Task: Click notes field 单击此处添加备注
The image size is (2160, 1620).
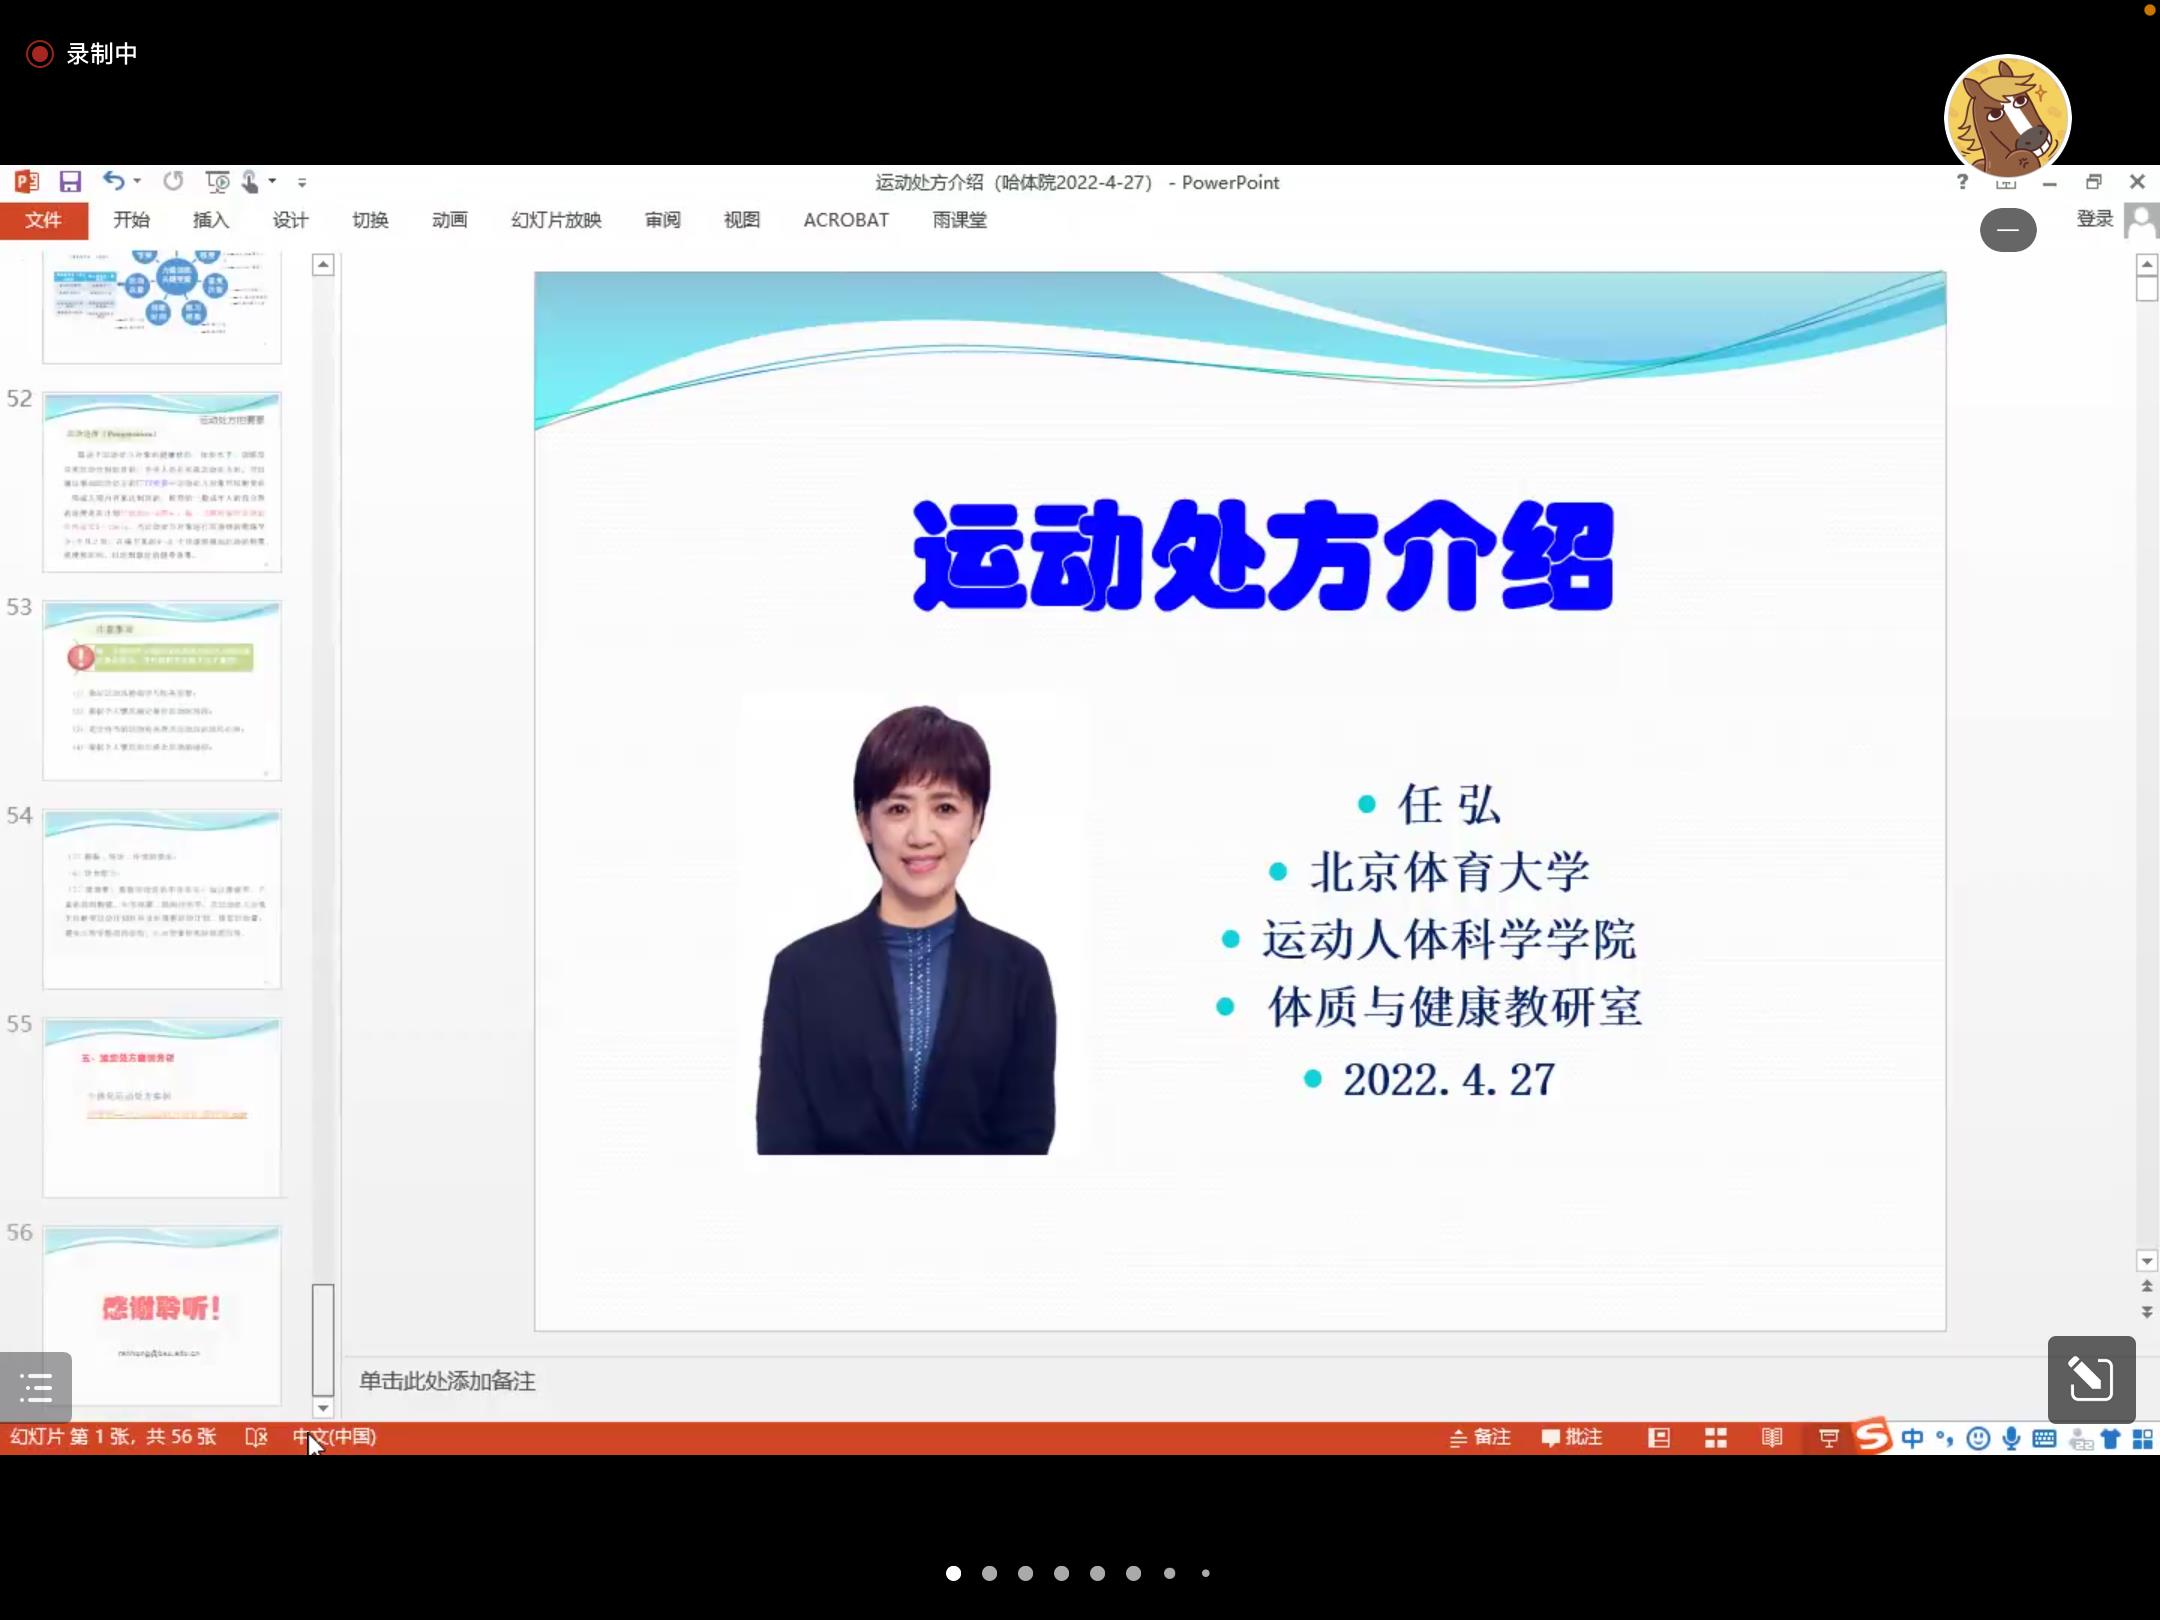Action: (x=447, y=1381)
